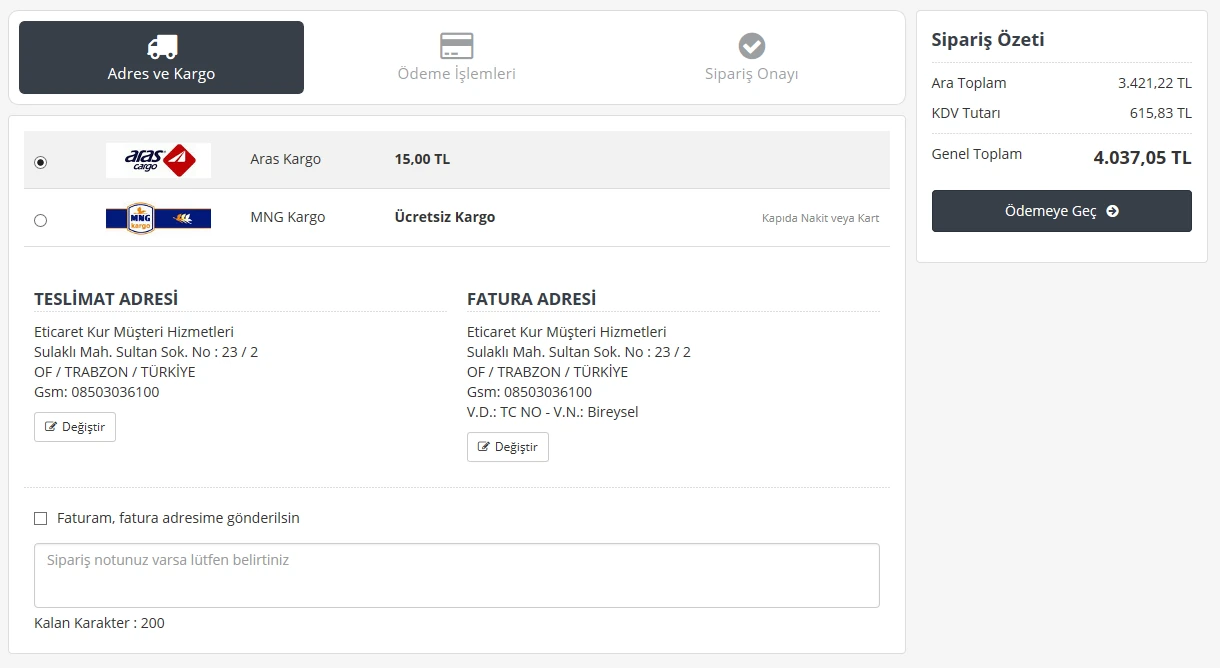
Task: Click the MNG Kargo logo
Action: pos(158,218)
